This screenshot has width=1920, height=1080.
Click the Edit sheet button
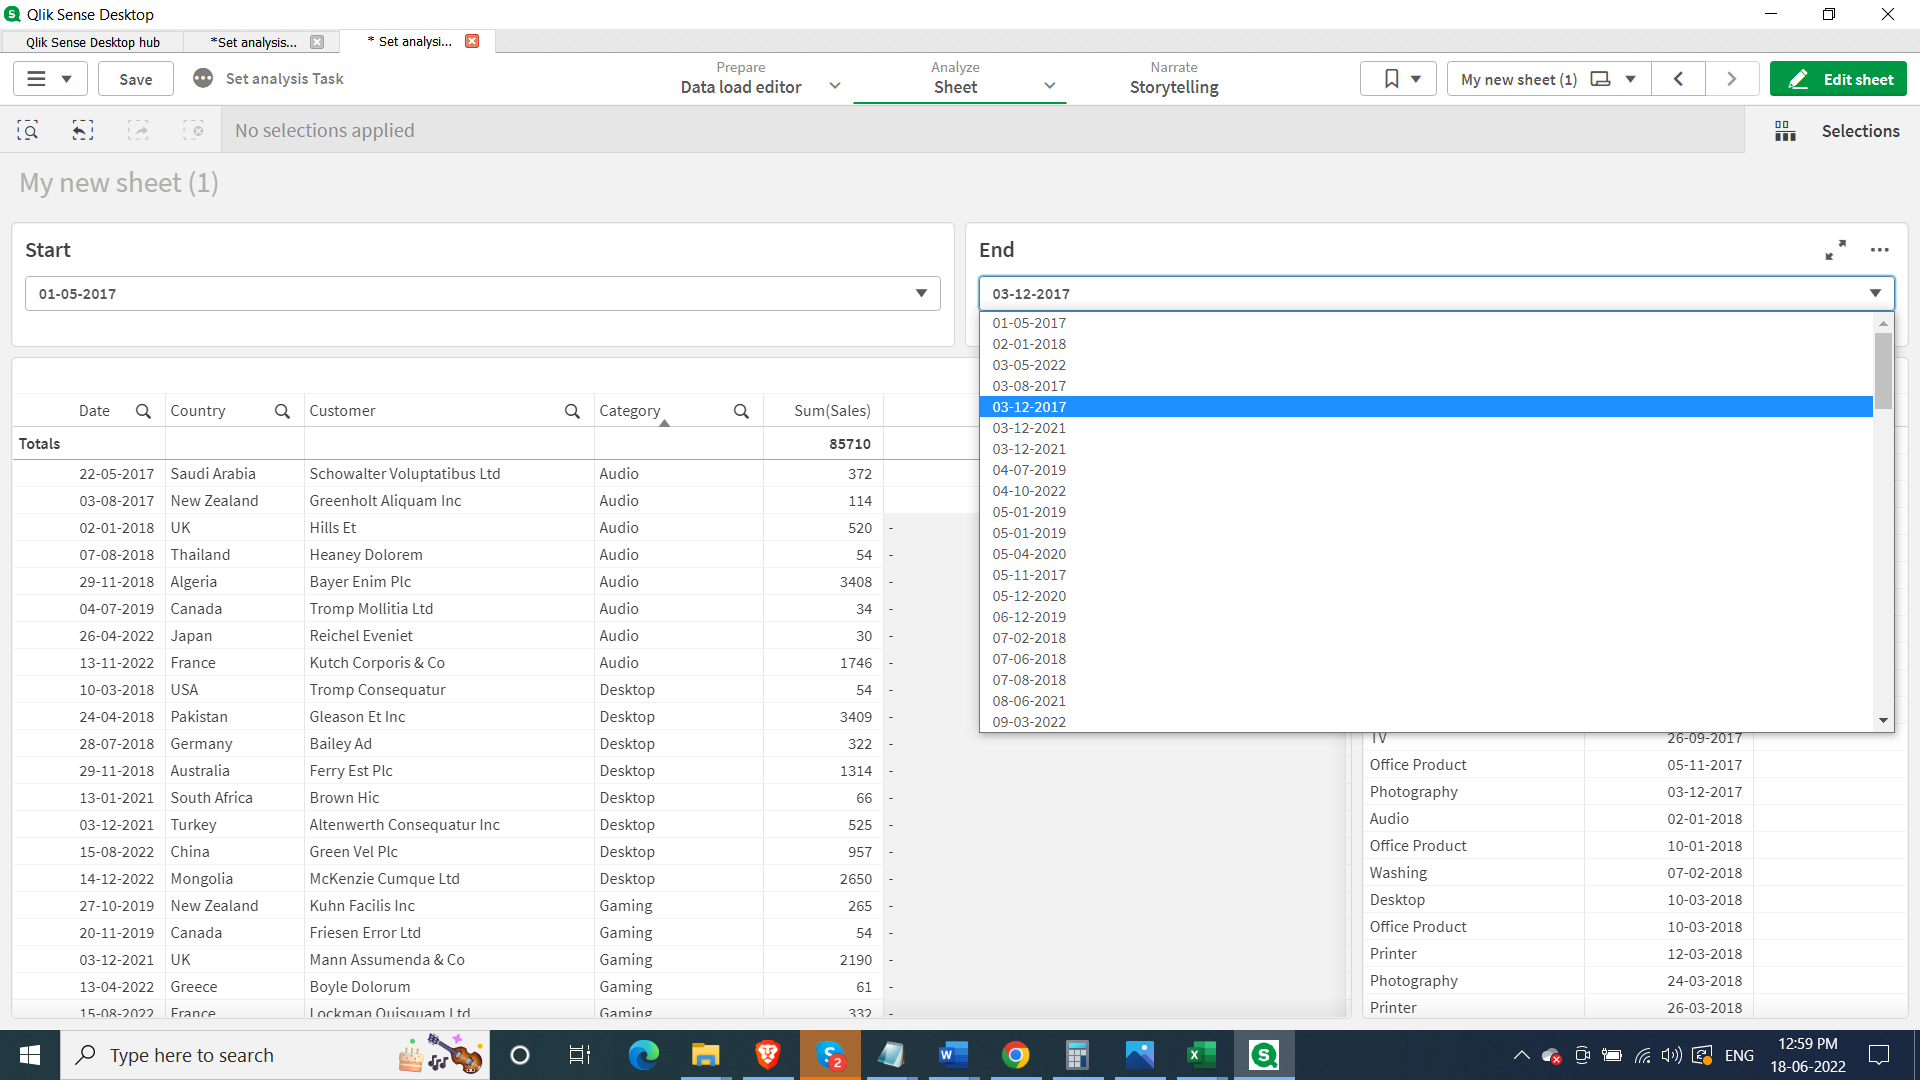(x=1838, y=79)
